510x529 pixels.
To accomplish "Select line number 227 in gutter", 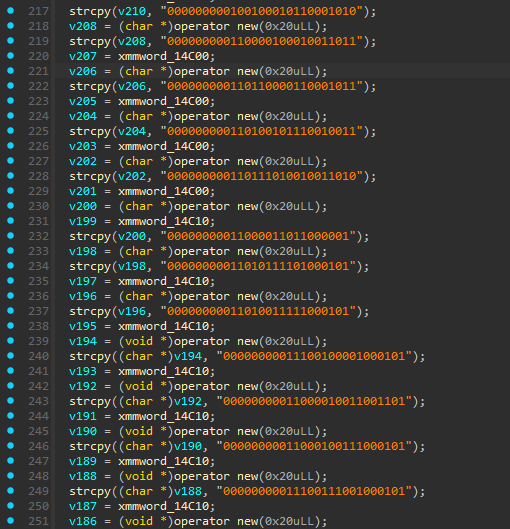I will pos(38,161).
